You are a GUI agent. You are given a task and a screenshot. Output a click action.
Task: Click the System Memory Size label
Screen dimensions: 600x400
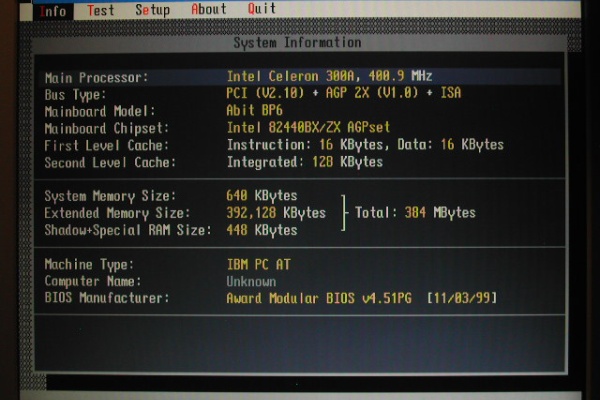110,196
